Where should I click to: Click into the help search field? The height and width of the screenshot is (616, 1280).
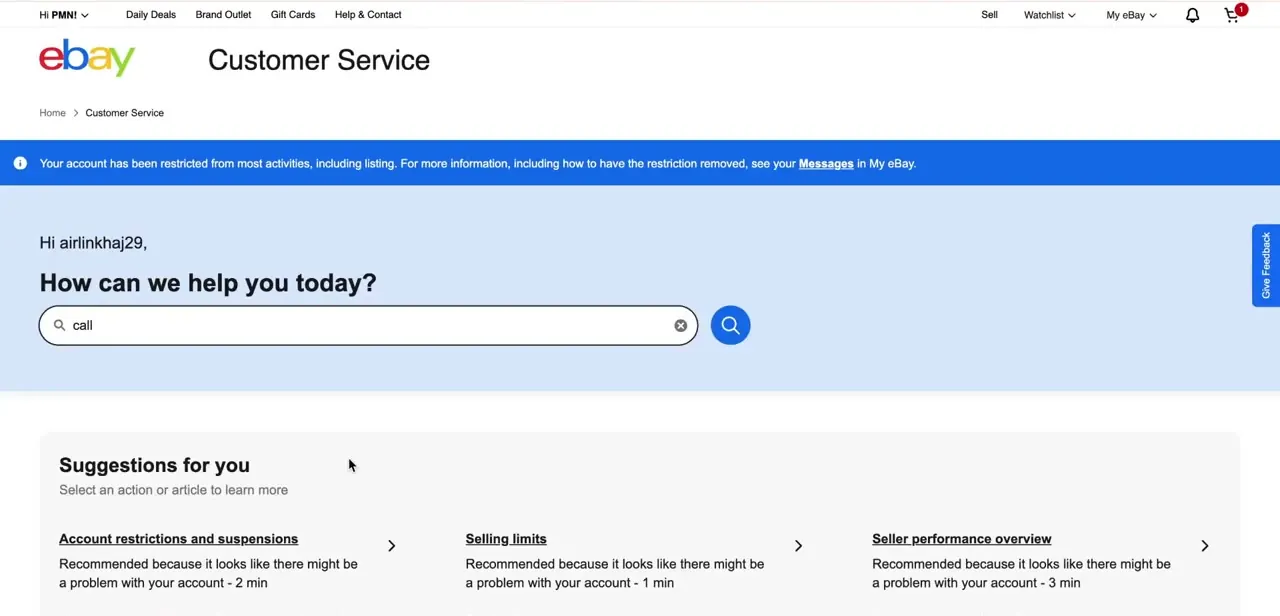368,325
